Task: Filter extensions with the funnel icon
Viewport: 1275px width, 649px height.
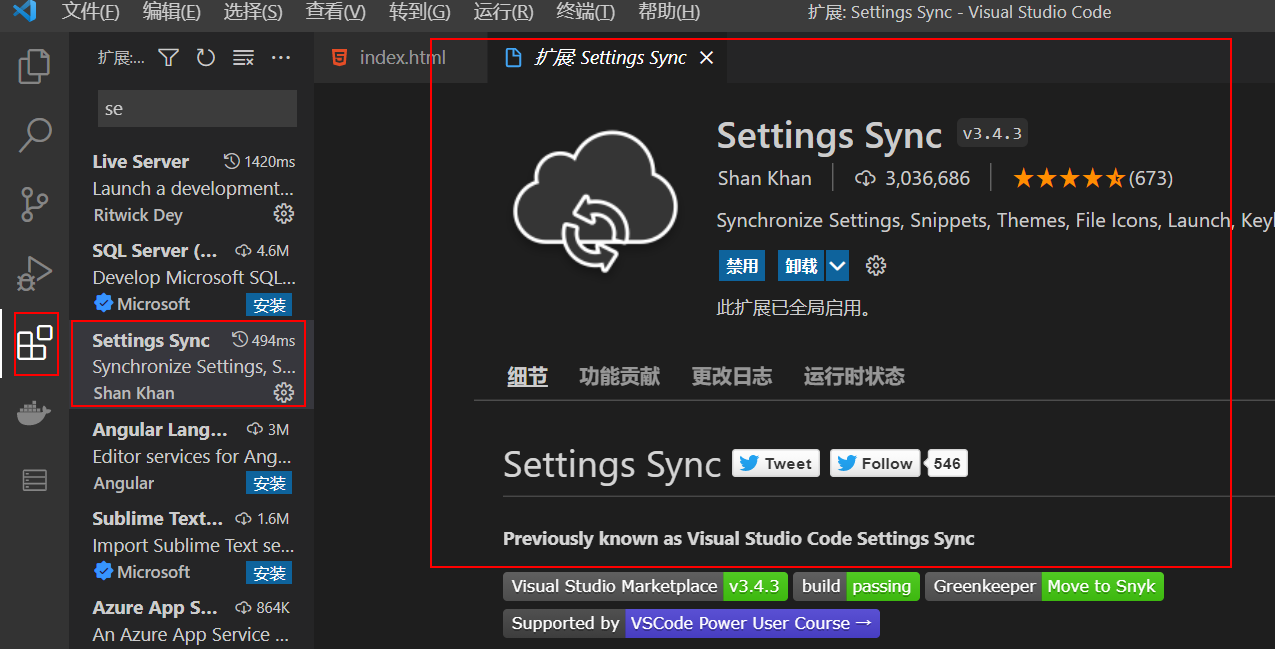Action: click(169, 58)
